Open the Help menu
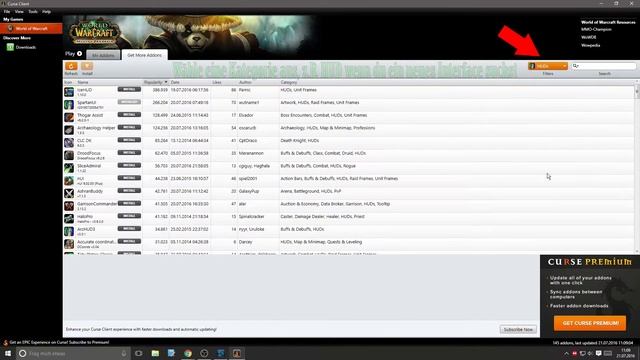The height and width of the screenshot is (360, 640). click(x=47, y=11)
